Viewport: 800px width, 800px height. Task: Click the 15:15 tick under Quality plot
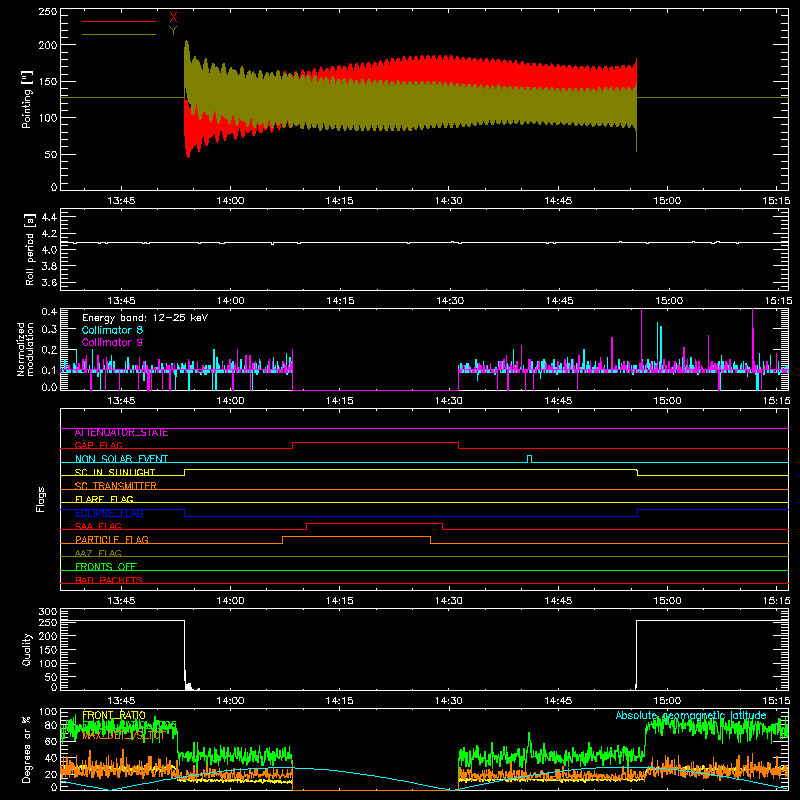pos(777,701)
